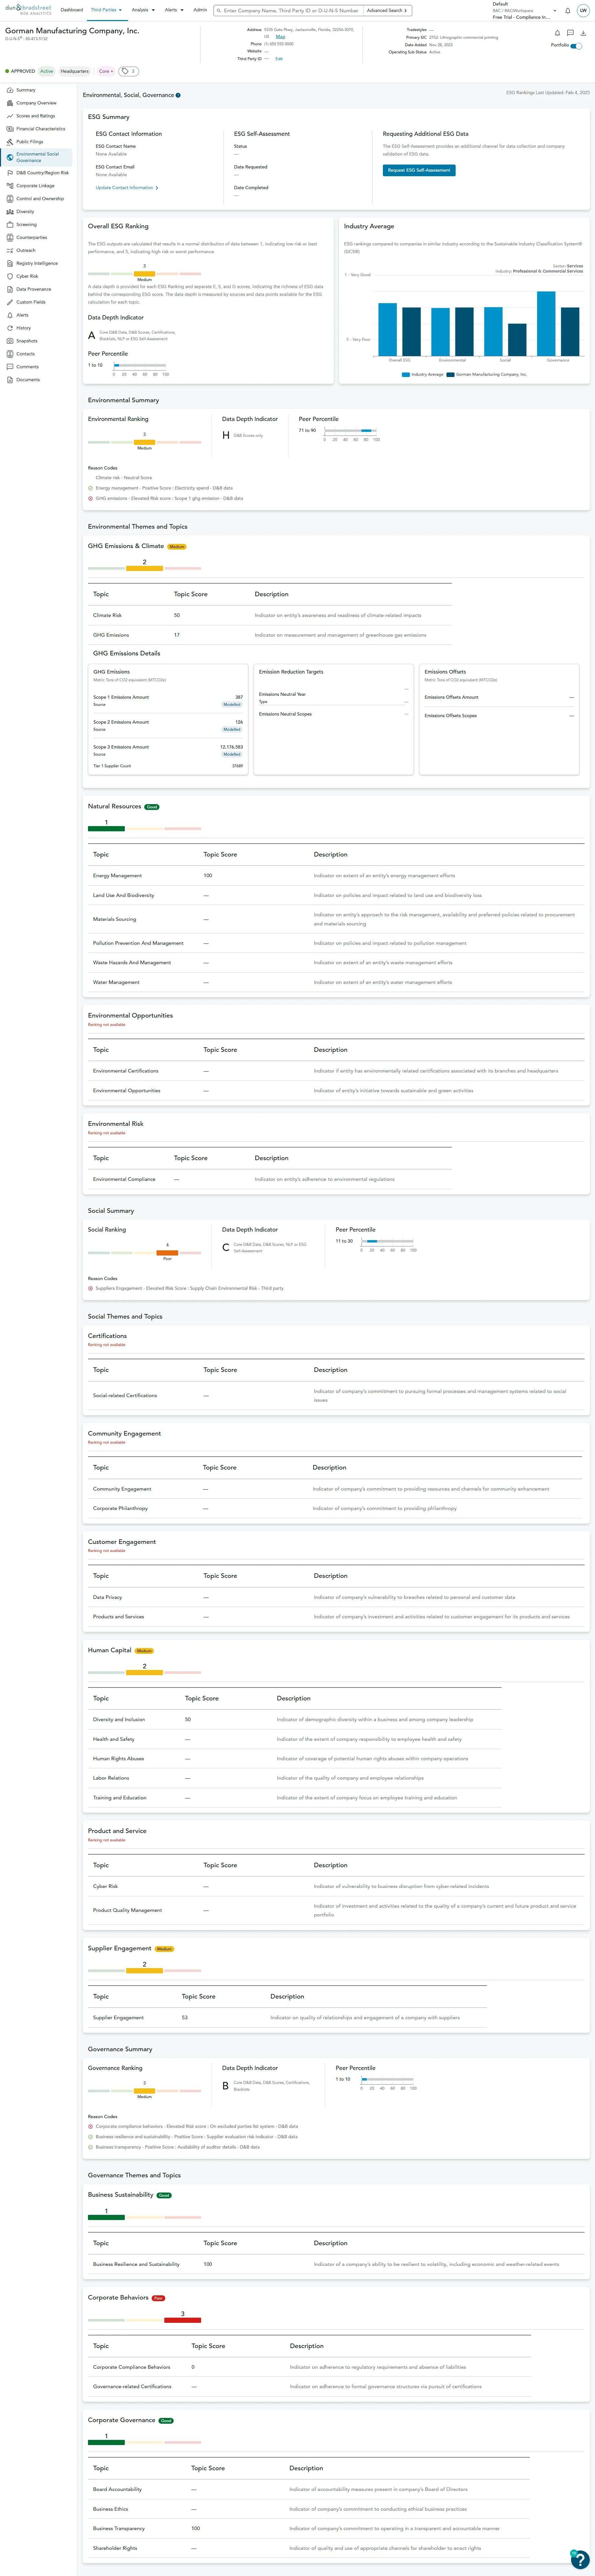The image size is (595, 2576).
Task: Click the Climate Risk topic row
Action: pyautogui.click(x=270, y=615)
